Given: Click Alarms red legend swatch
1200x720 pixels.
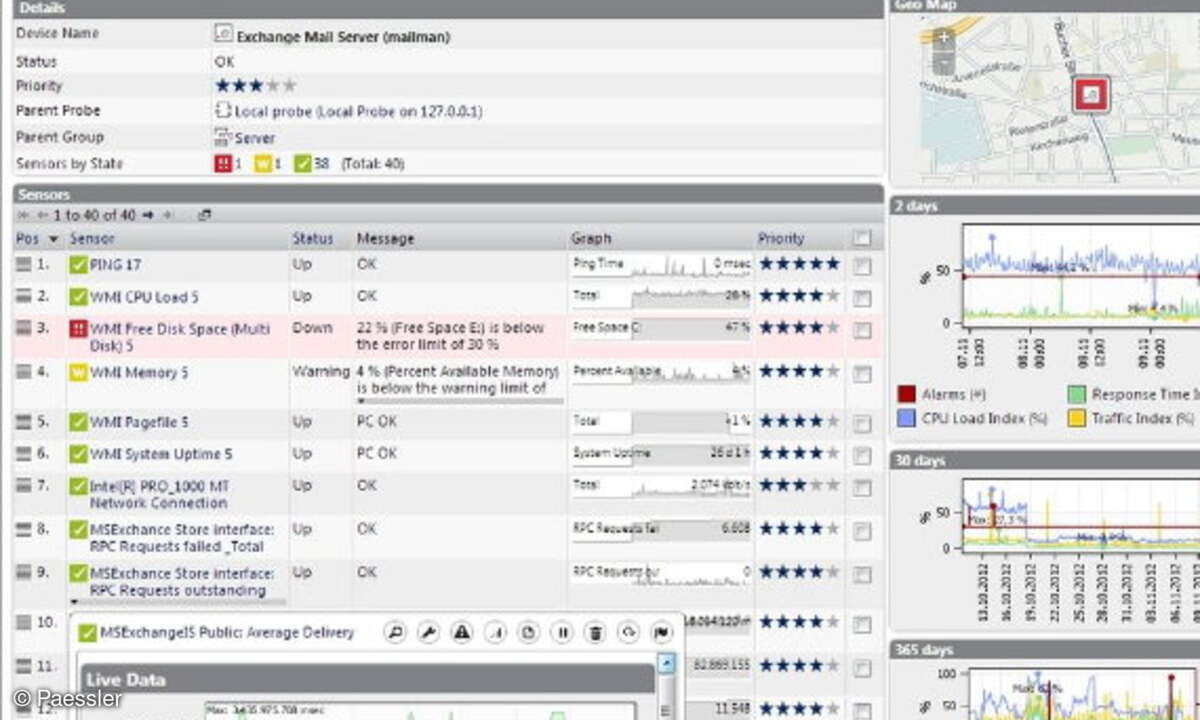Looking at the screenshot, I should (906, 395).
